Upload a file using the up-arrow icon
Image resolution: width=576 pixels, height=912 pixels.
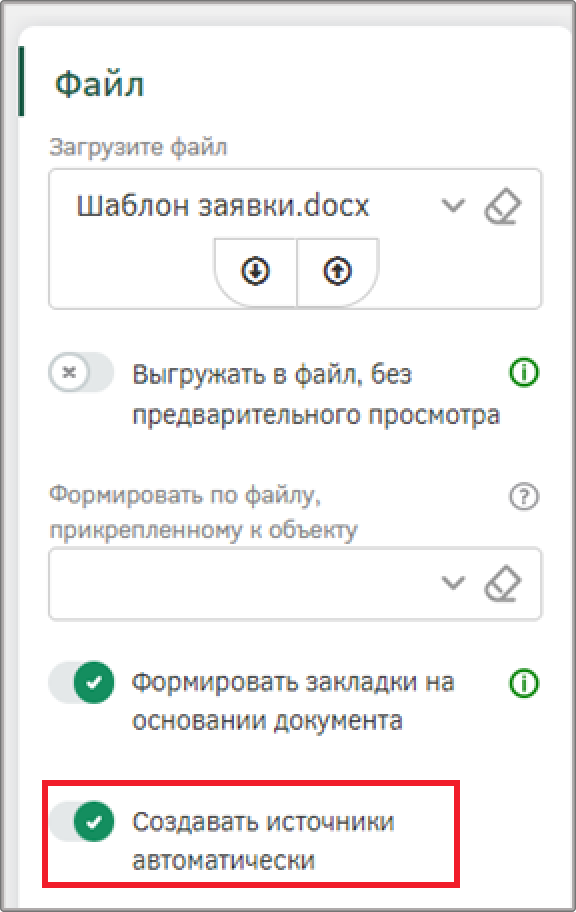(x=337, y=271)
